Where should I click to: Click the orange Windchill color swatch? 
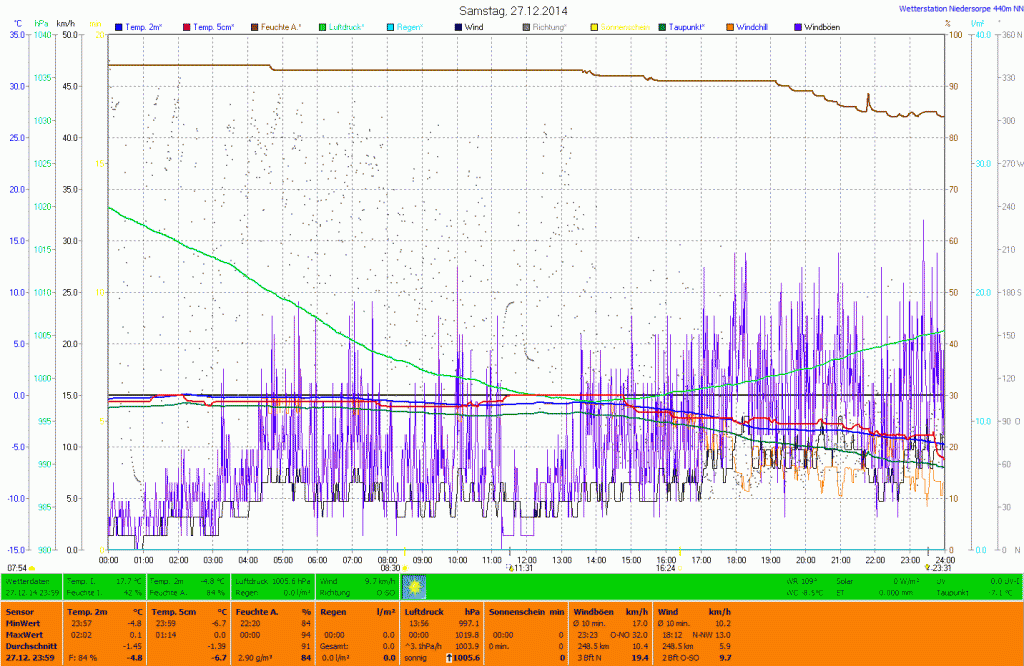(x=730, y=26)
